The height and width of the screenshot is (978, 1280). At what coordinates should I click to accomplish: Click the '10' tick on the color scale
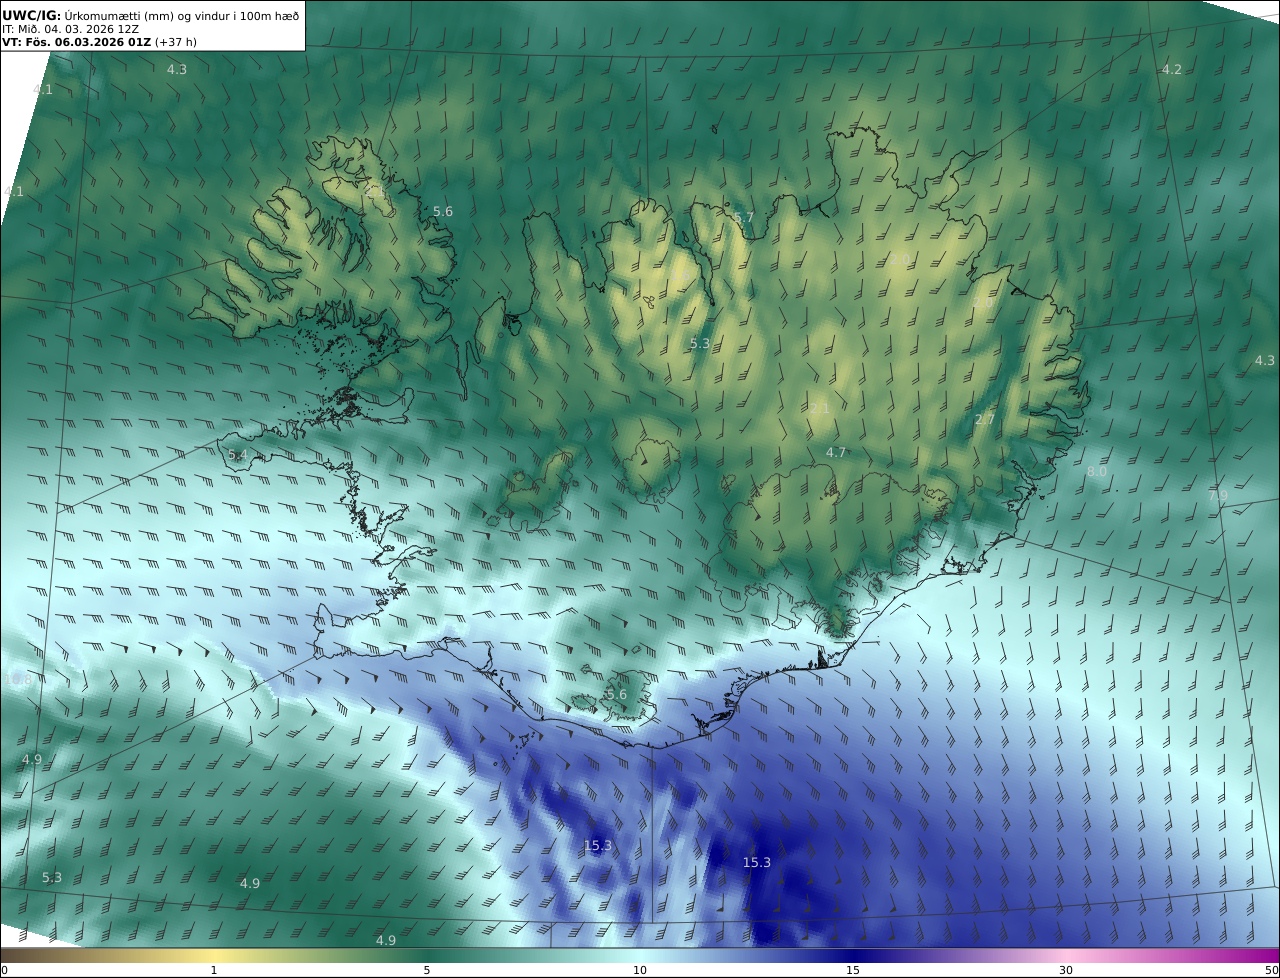coord(640,970)
